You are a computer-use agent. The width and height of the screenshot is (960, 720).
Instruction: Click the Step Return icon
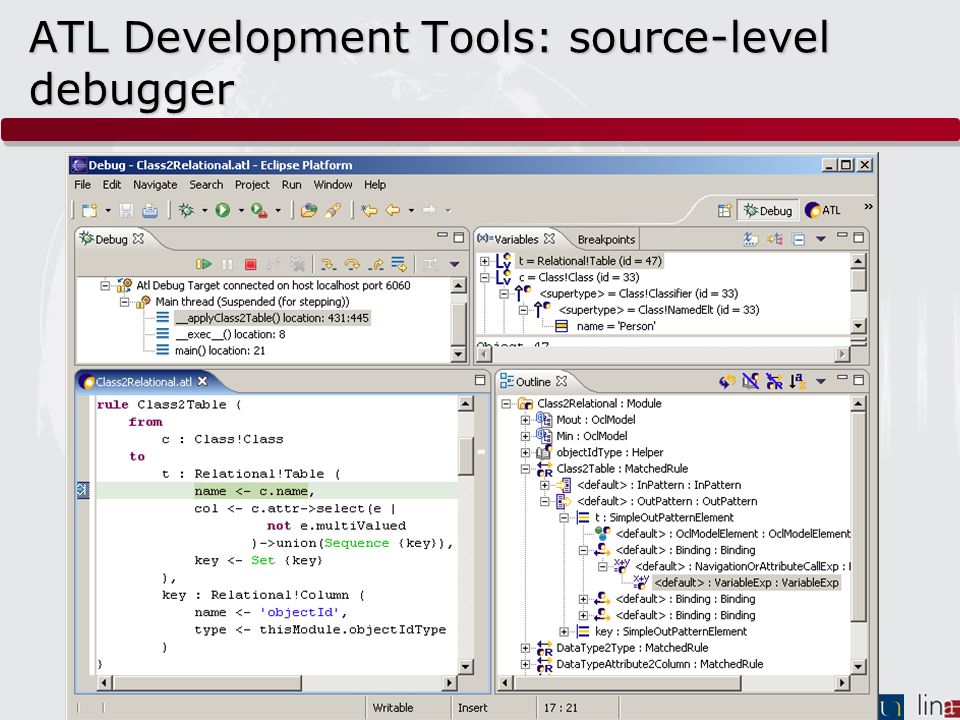click(x=376, y=264)
